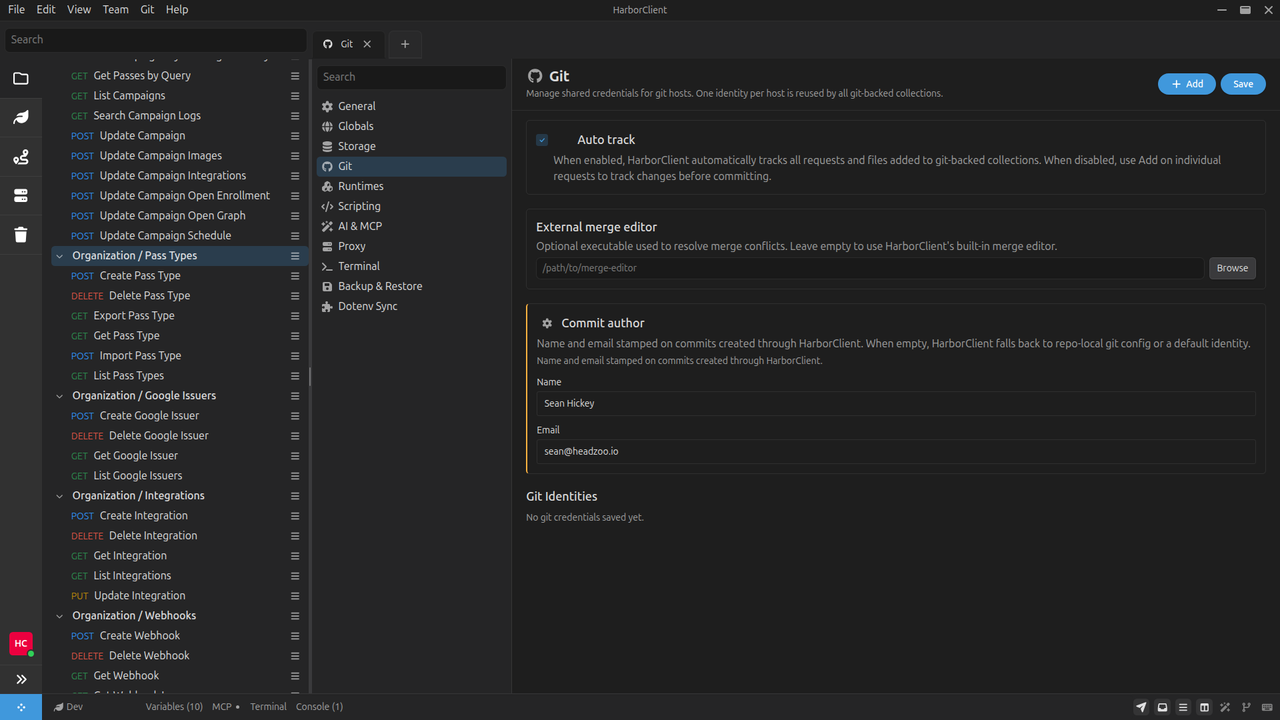Open the Team menu
The image size is (1280, 720).
115,9
